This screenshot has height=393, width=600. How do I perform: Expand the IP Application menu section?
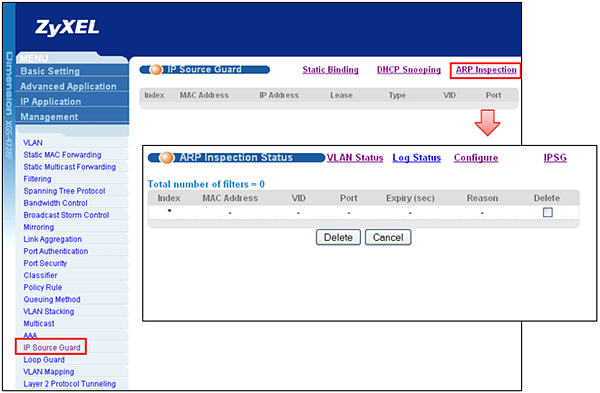[51, 102]
